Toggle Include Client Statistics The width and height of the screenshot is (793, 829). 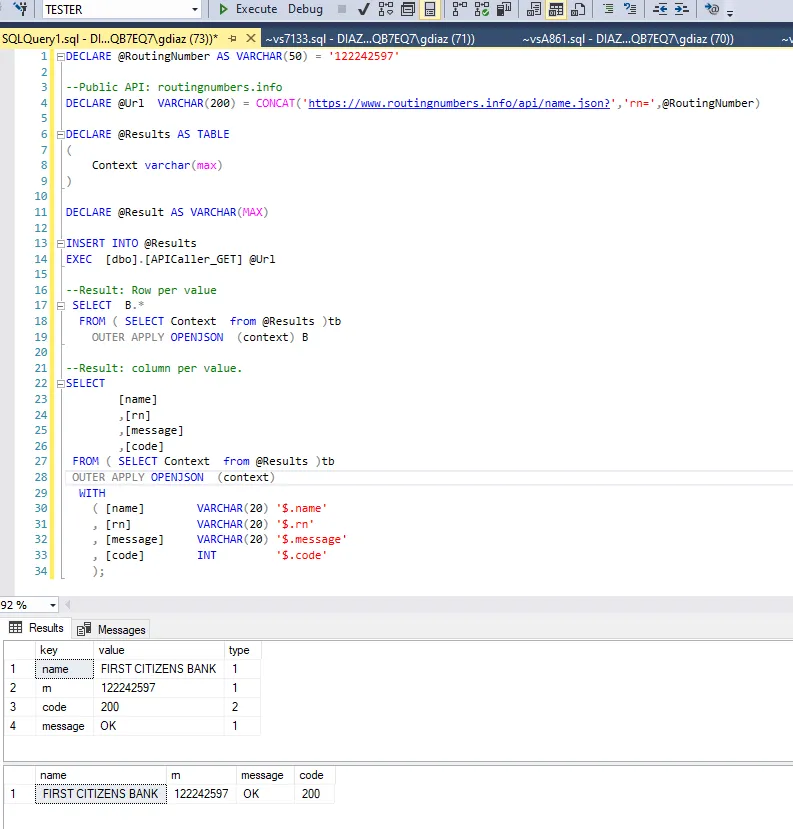coord(505,10)
